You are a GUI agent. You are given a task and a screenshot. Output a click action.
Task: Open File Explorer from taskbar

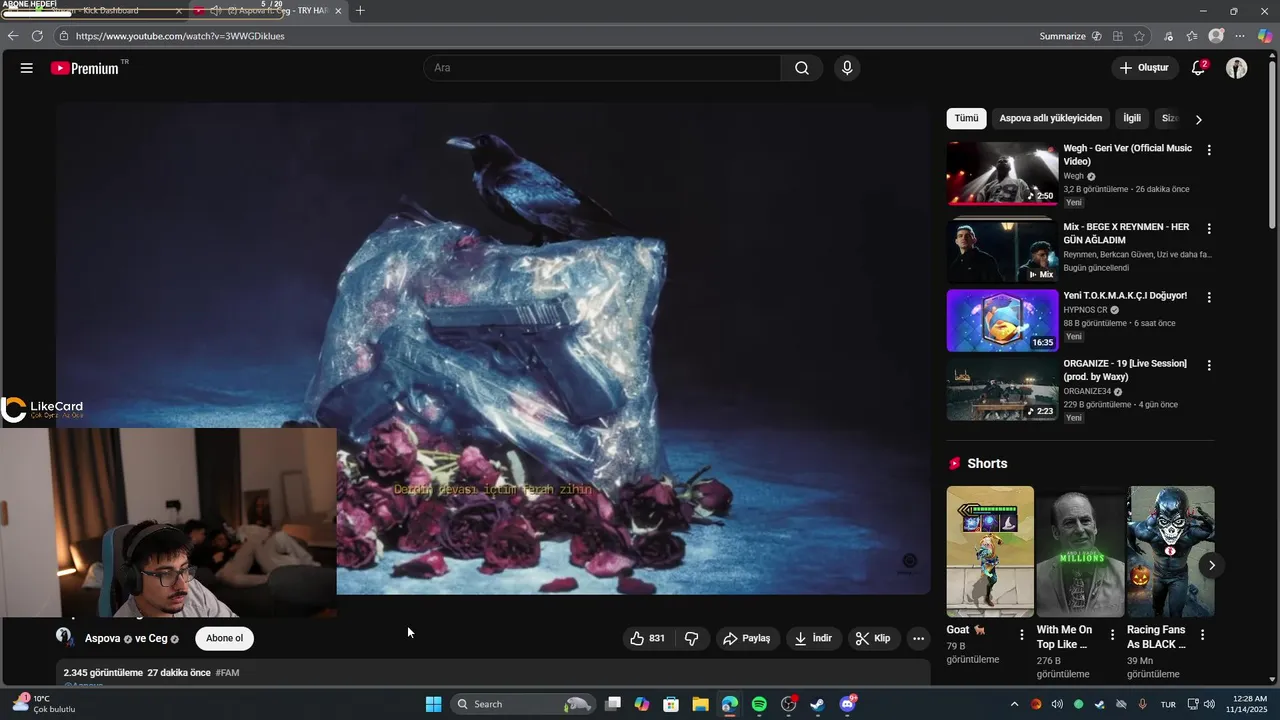click(700, 704)
